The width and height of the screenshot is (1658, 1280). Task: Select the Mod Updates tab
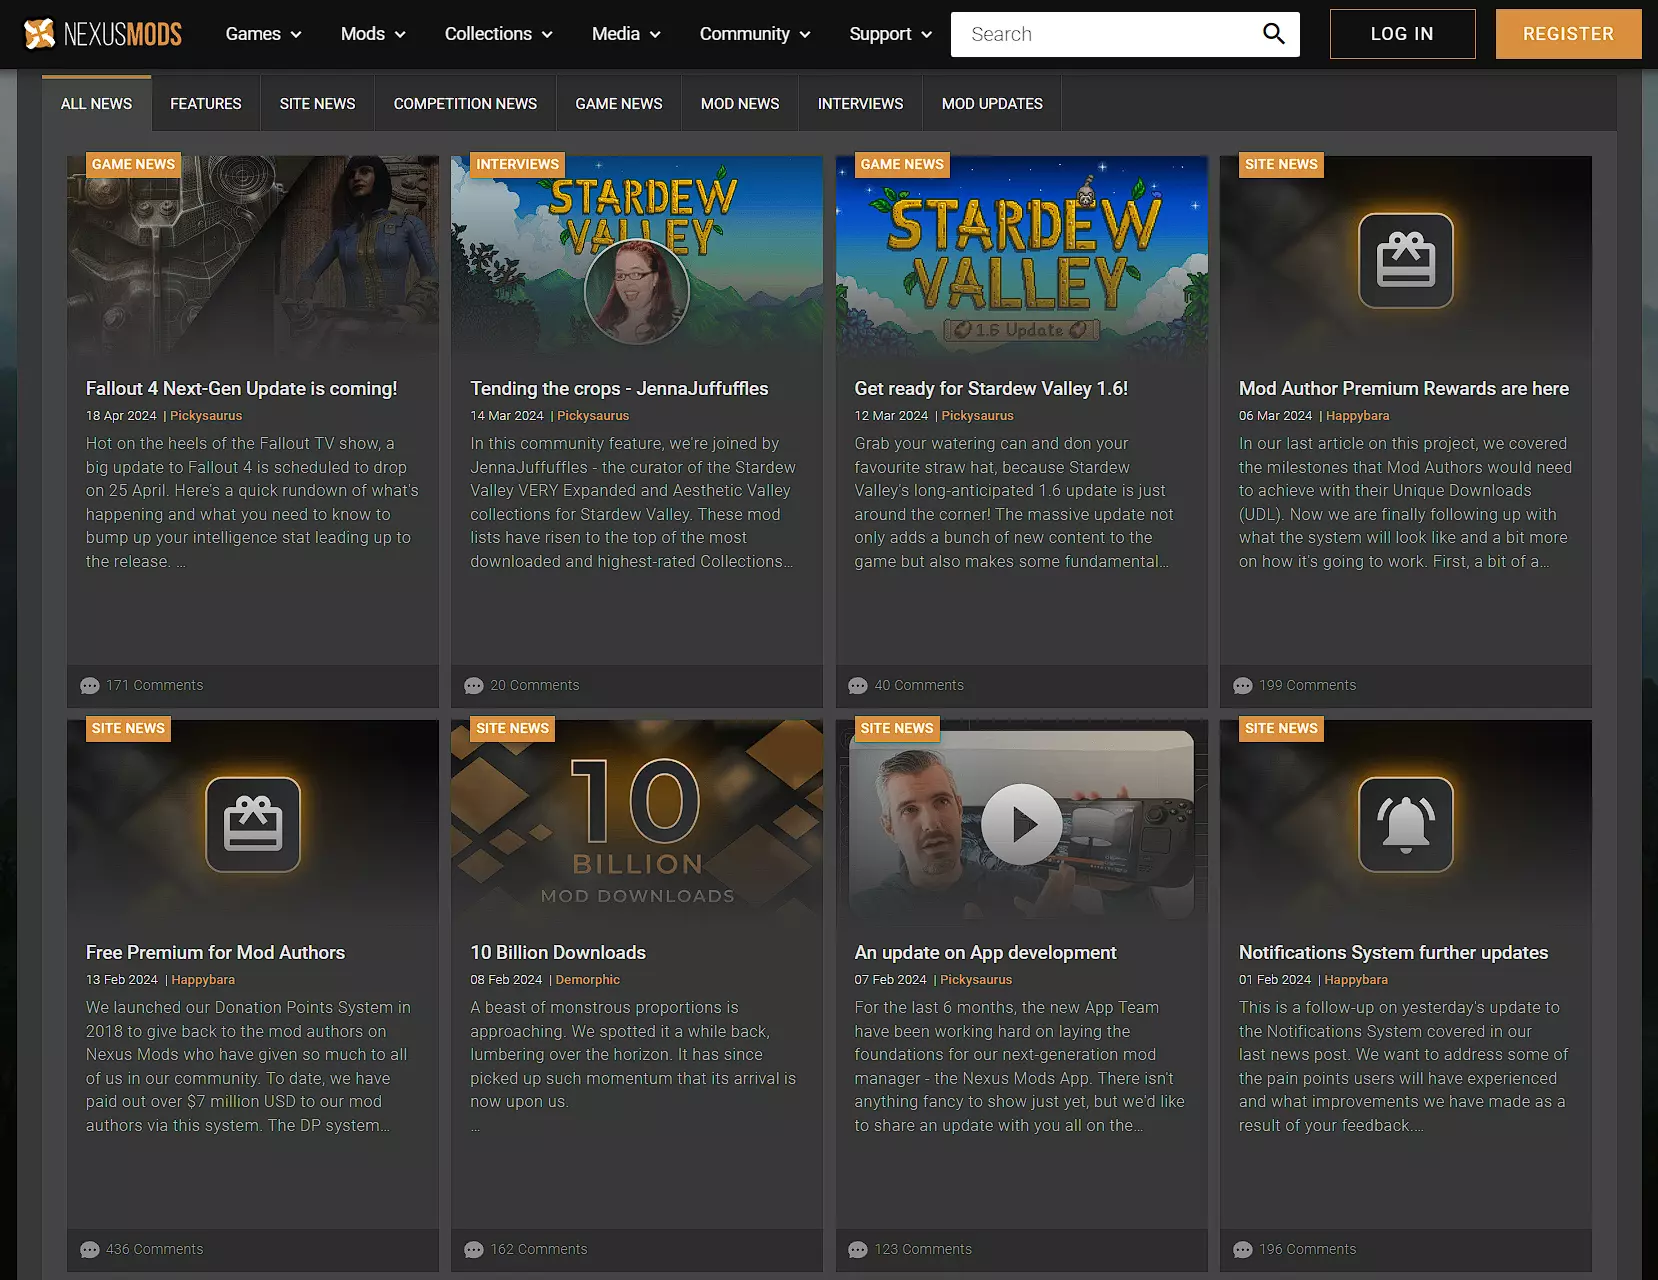click(x=991, y=104)
